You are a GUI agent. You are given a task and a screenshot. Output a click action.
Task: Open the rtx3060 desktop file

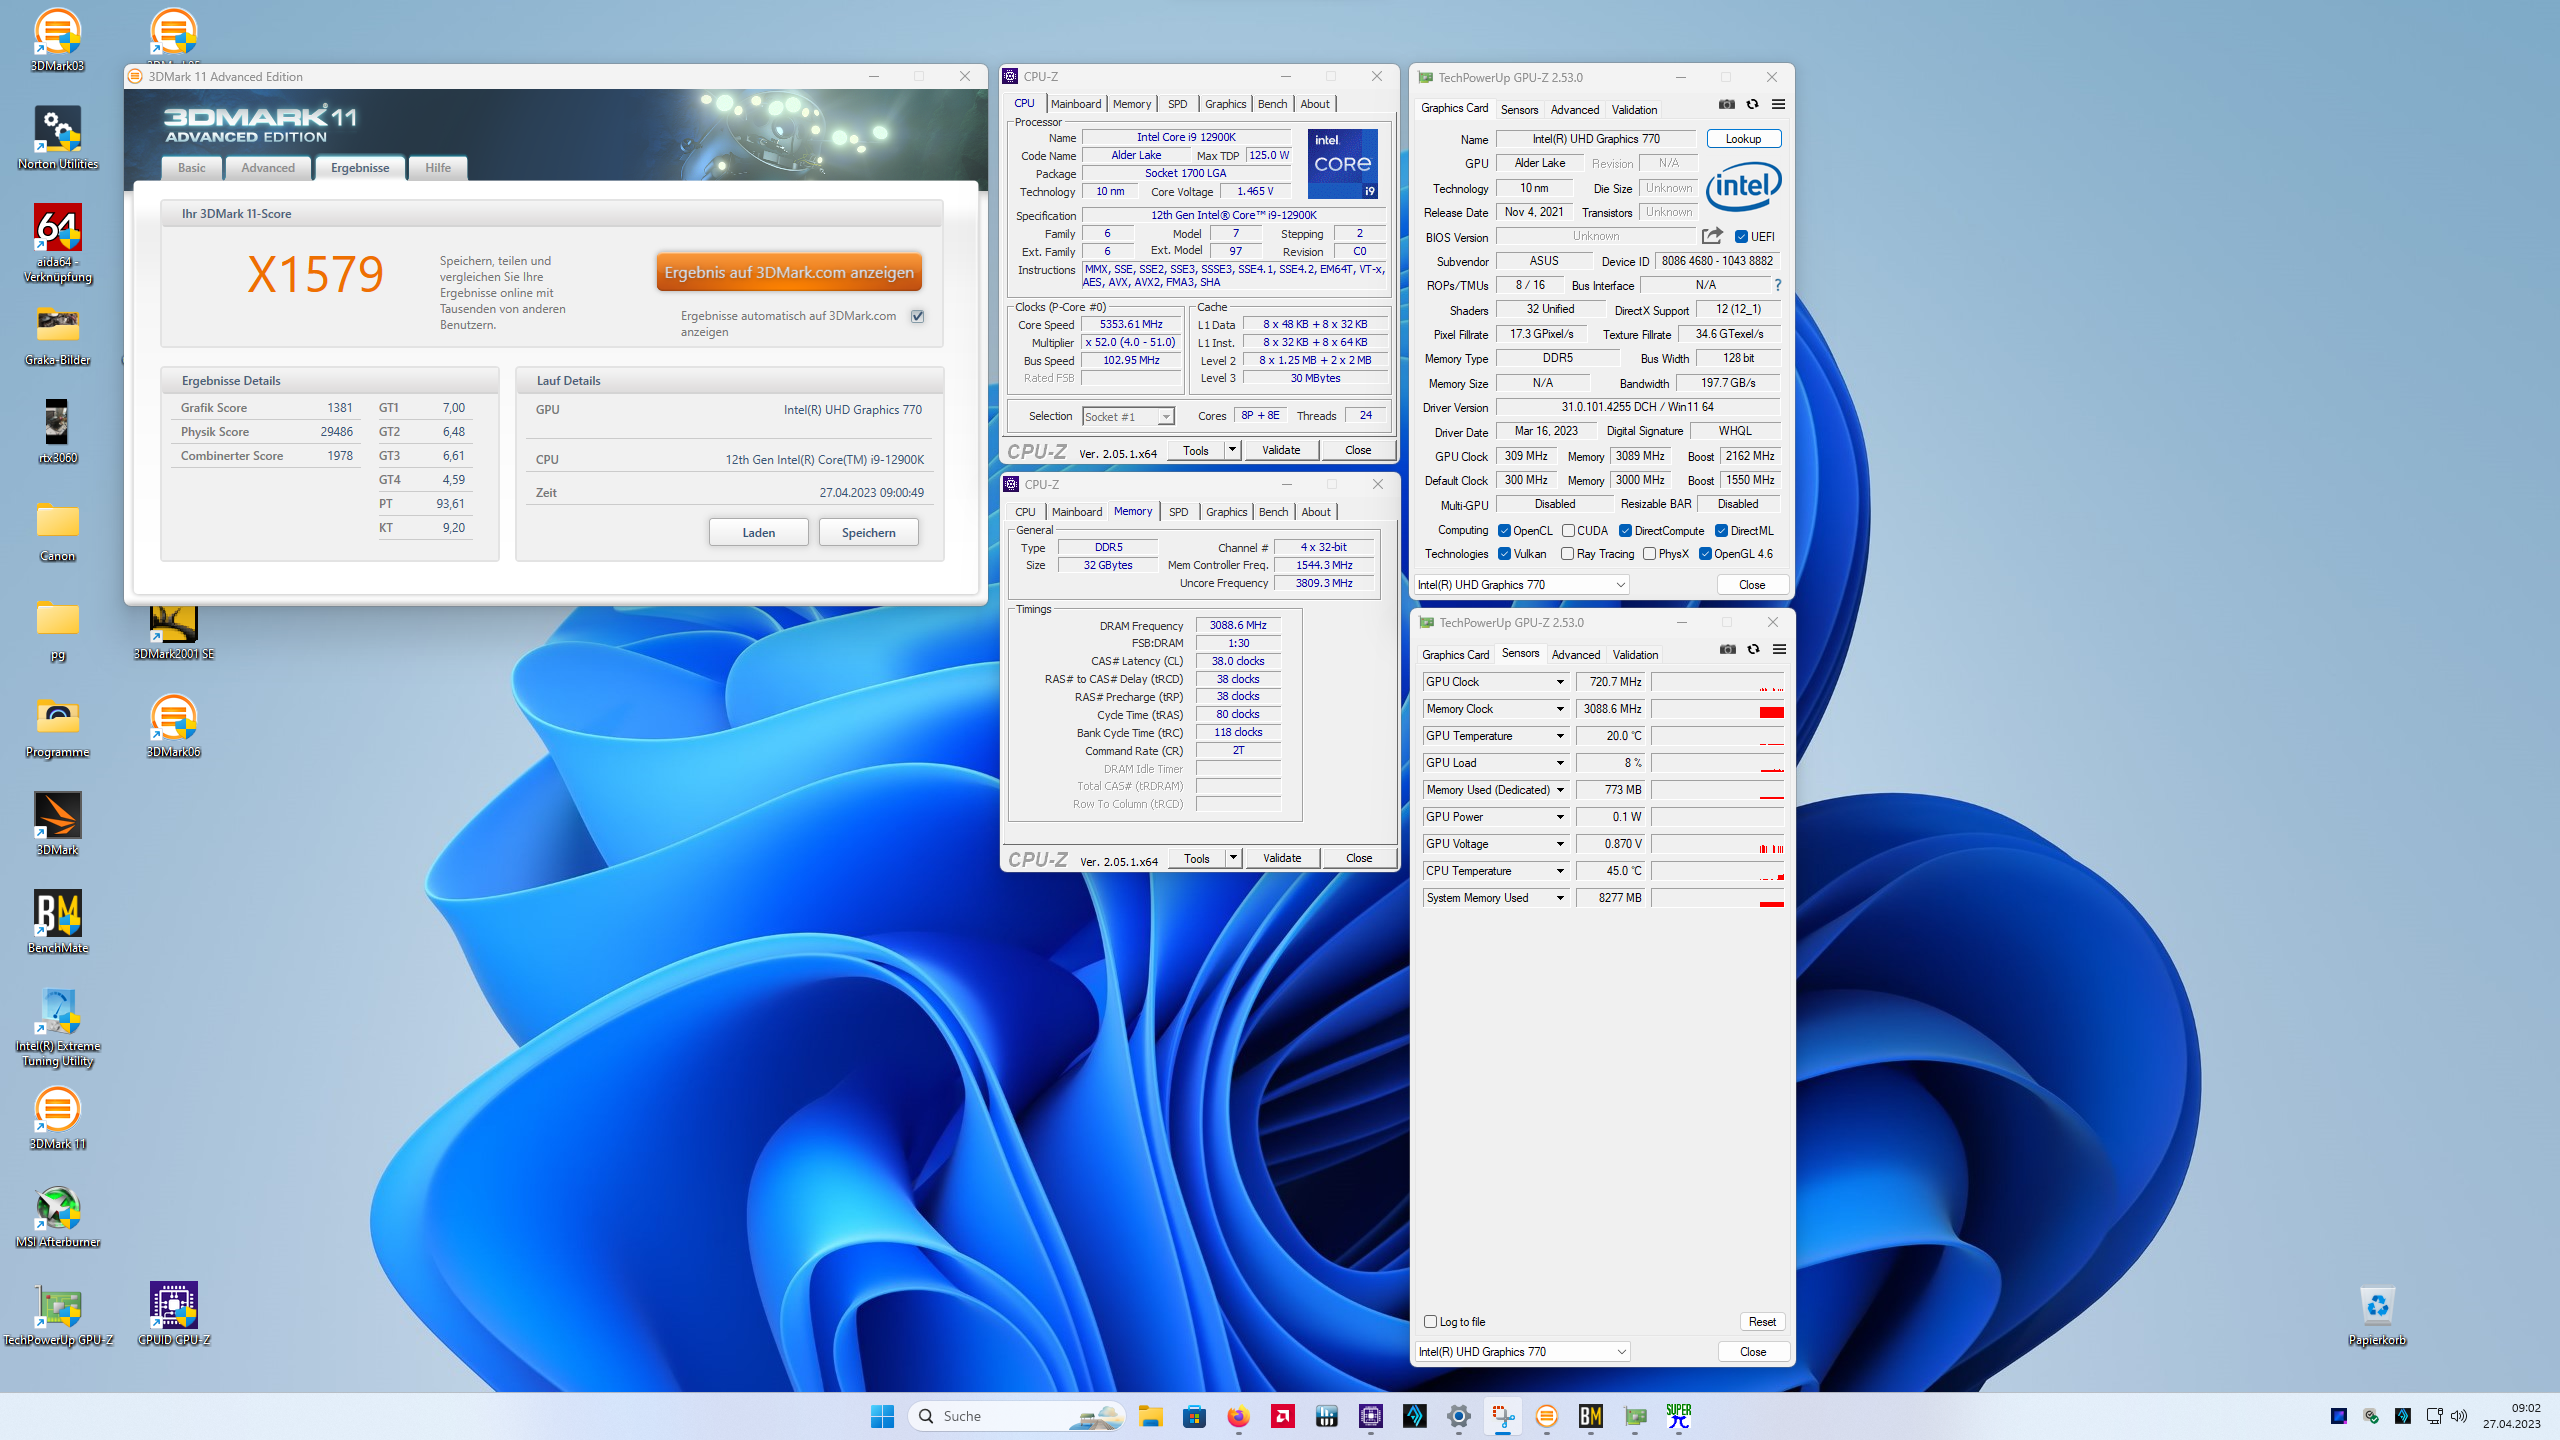tap(58, 432)
